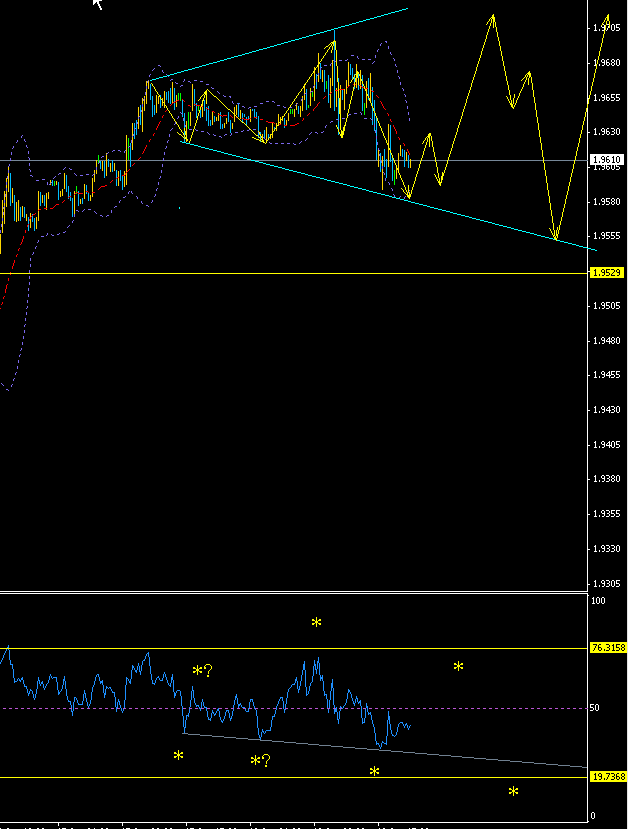Click the 1.9455 price axis value
The height and width of the screenshot is (829, 628).
[x=607, y=375]
